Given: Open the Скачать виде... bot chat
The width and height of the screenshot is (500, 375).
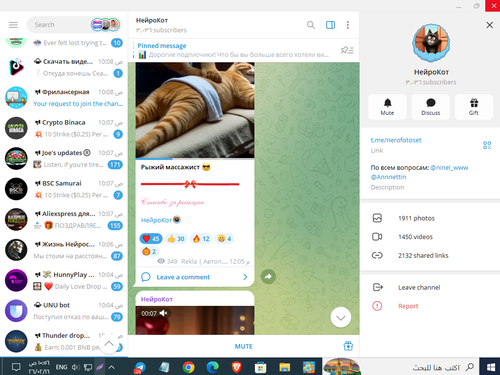Looking at the screenshot, I should point(64,67).
